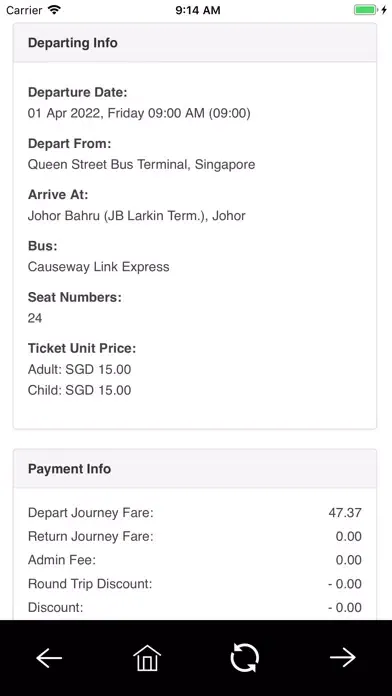The image size is (392, 696).
Task: Tap the battery indicator icon
Action: (x=366, y=10)
